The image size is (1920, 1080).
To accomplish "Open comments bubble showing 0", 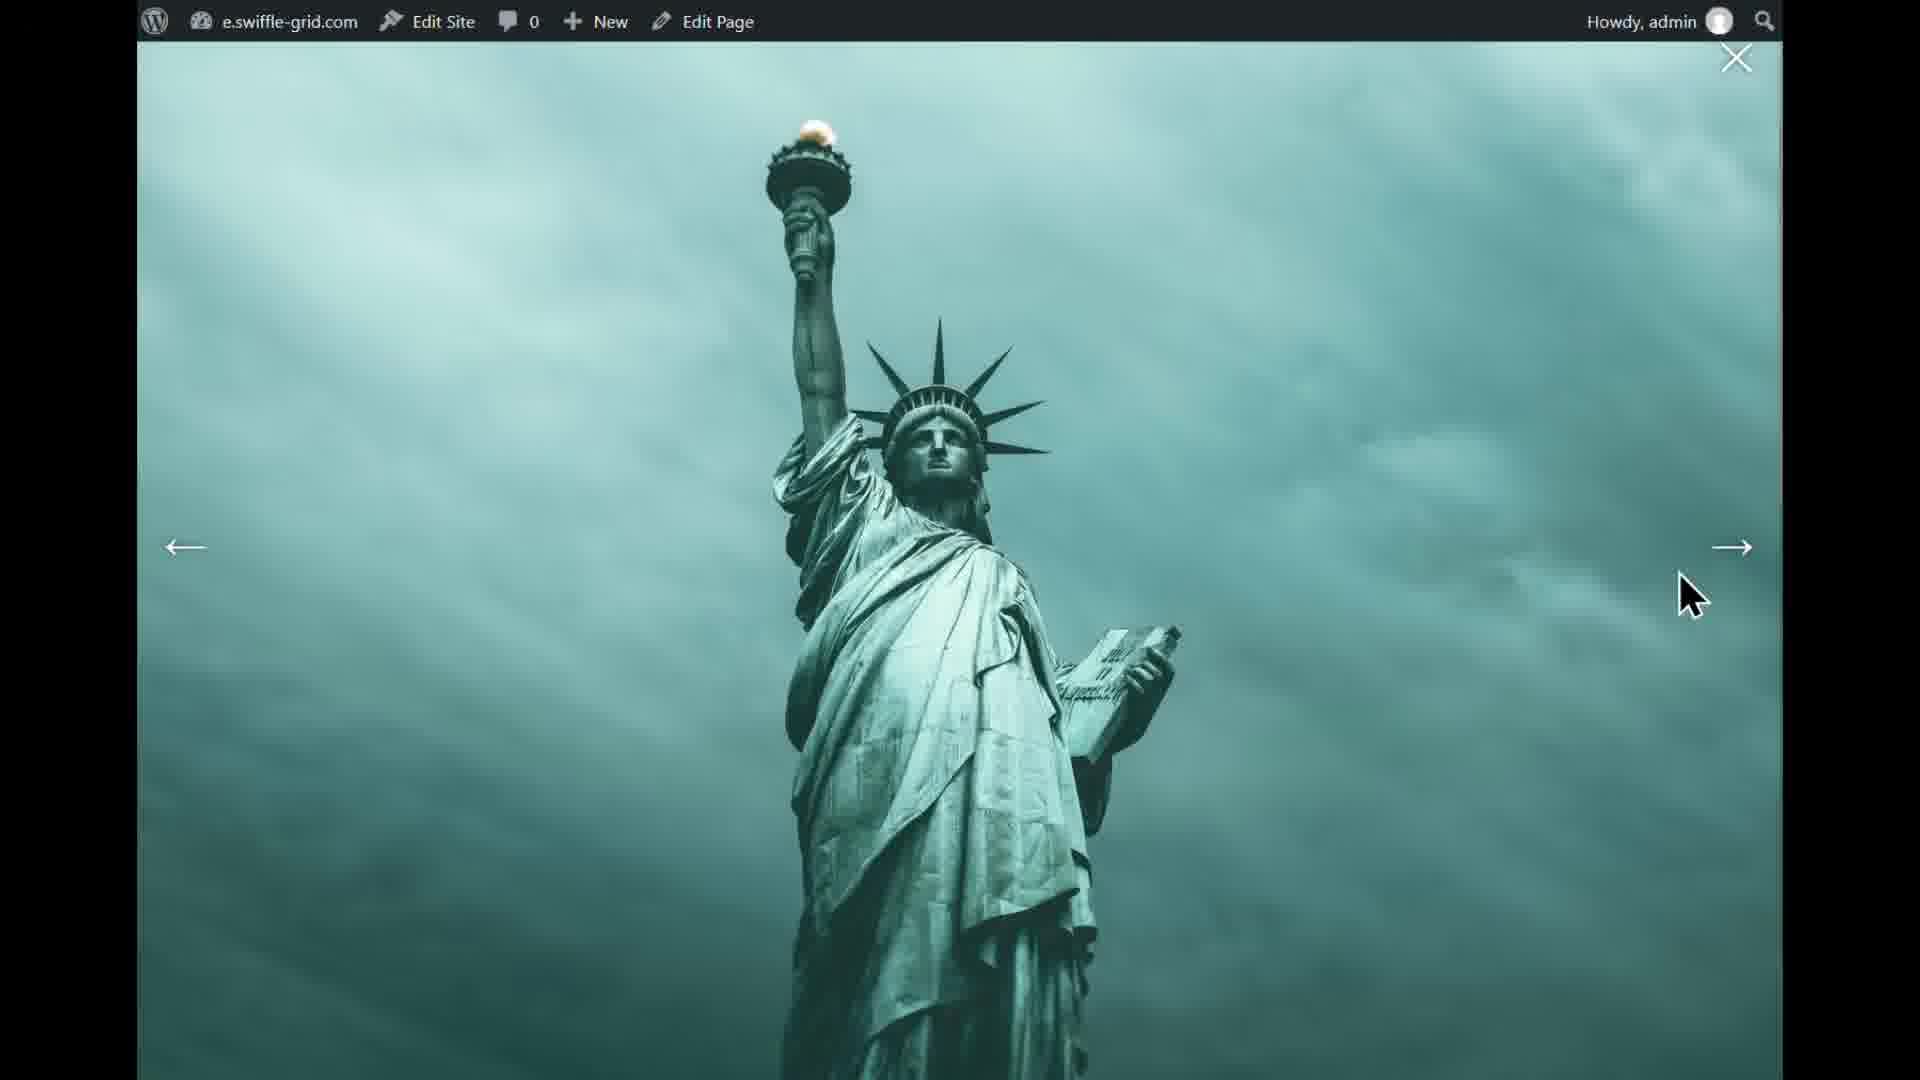I will point(518,21).
